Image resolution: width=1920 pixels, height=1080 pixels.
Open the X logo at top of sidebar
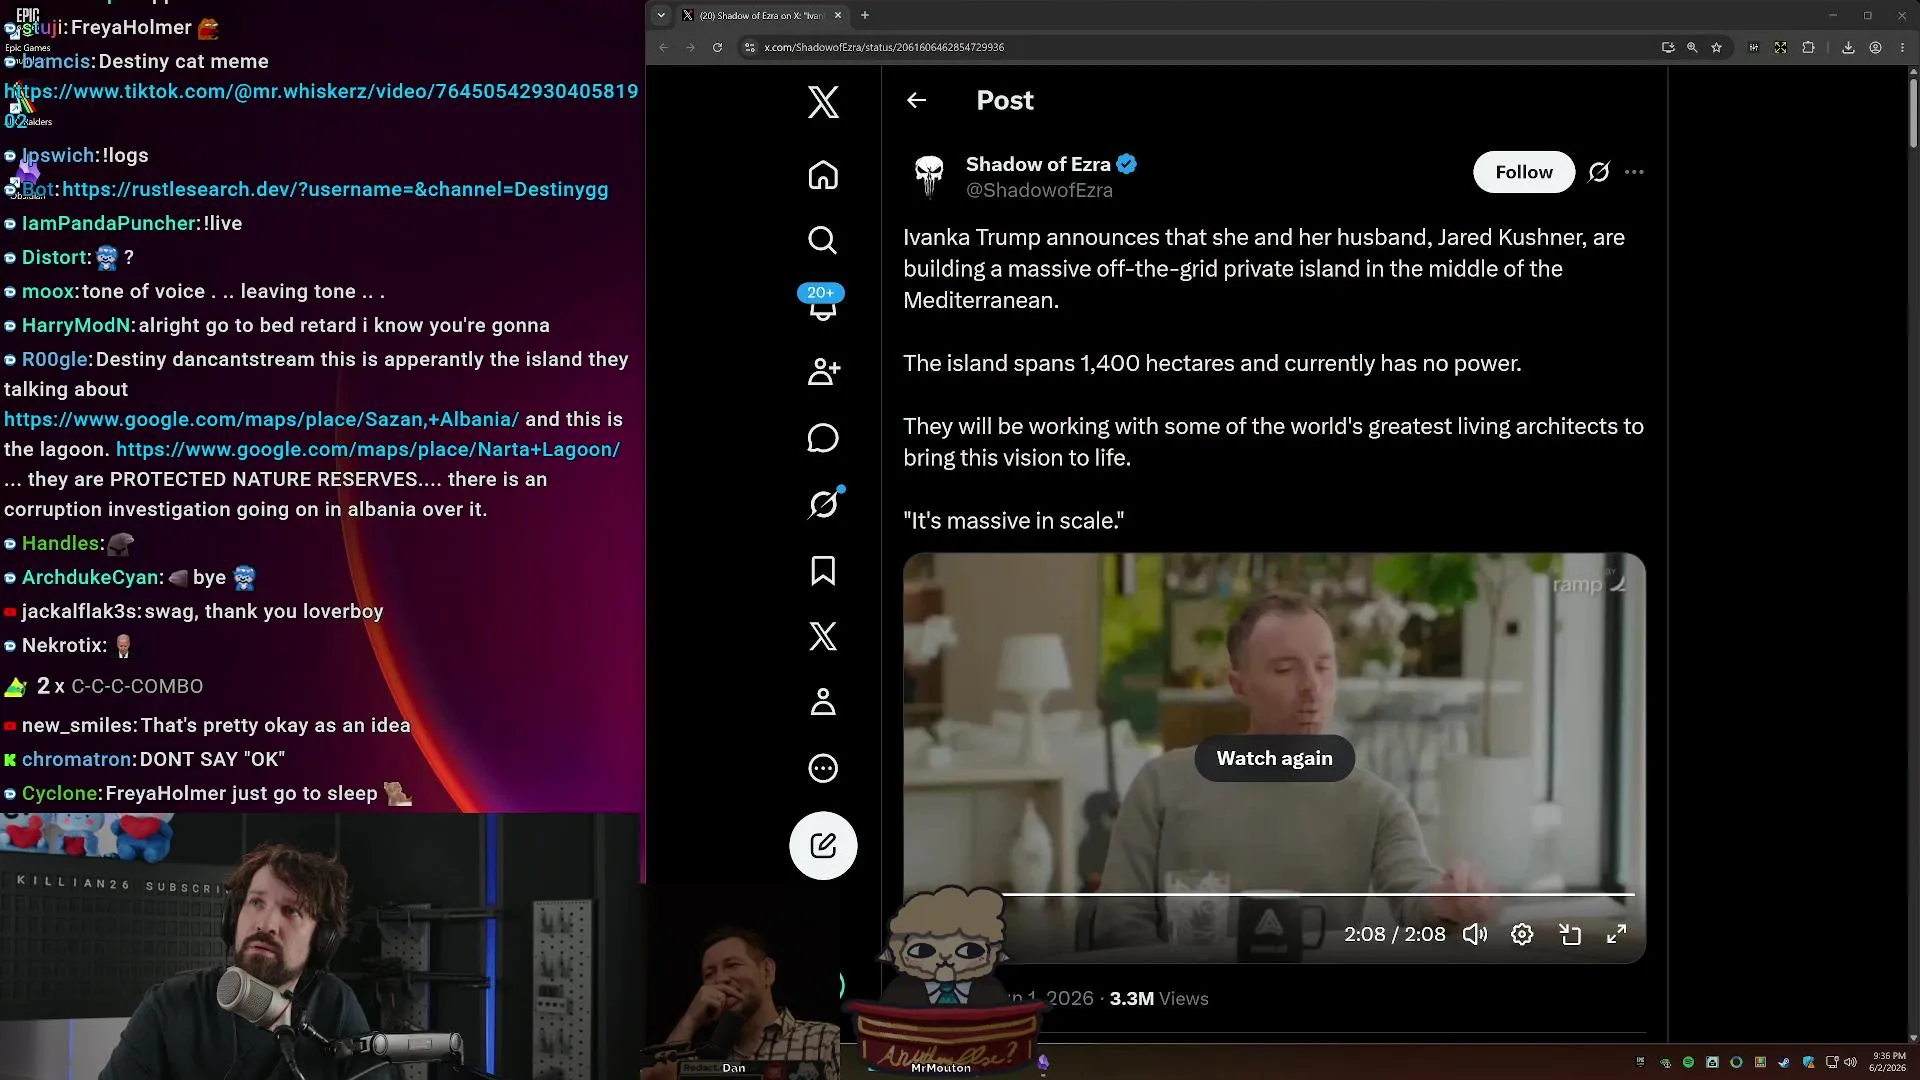(x=823, y=101)
